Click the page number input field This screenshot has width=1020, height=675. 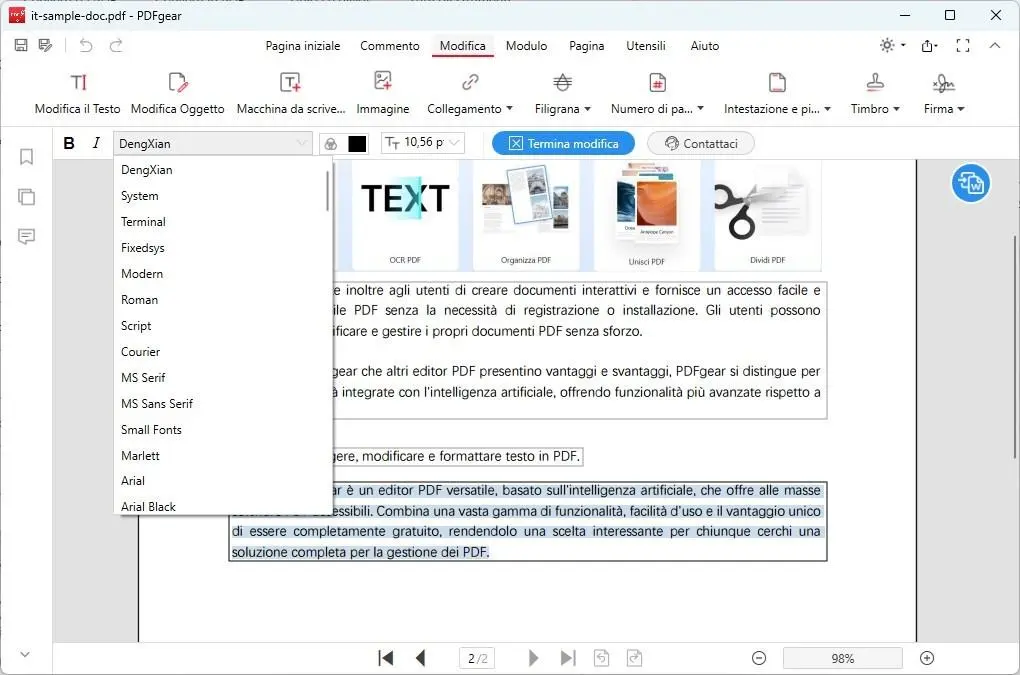477,658
